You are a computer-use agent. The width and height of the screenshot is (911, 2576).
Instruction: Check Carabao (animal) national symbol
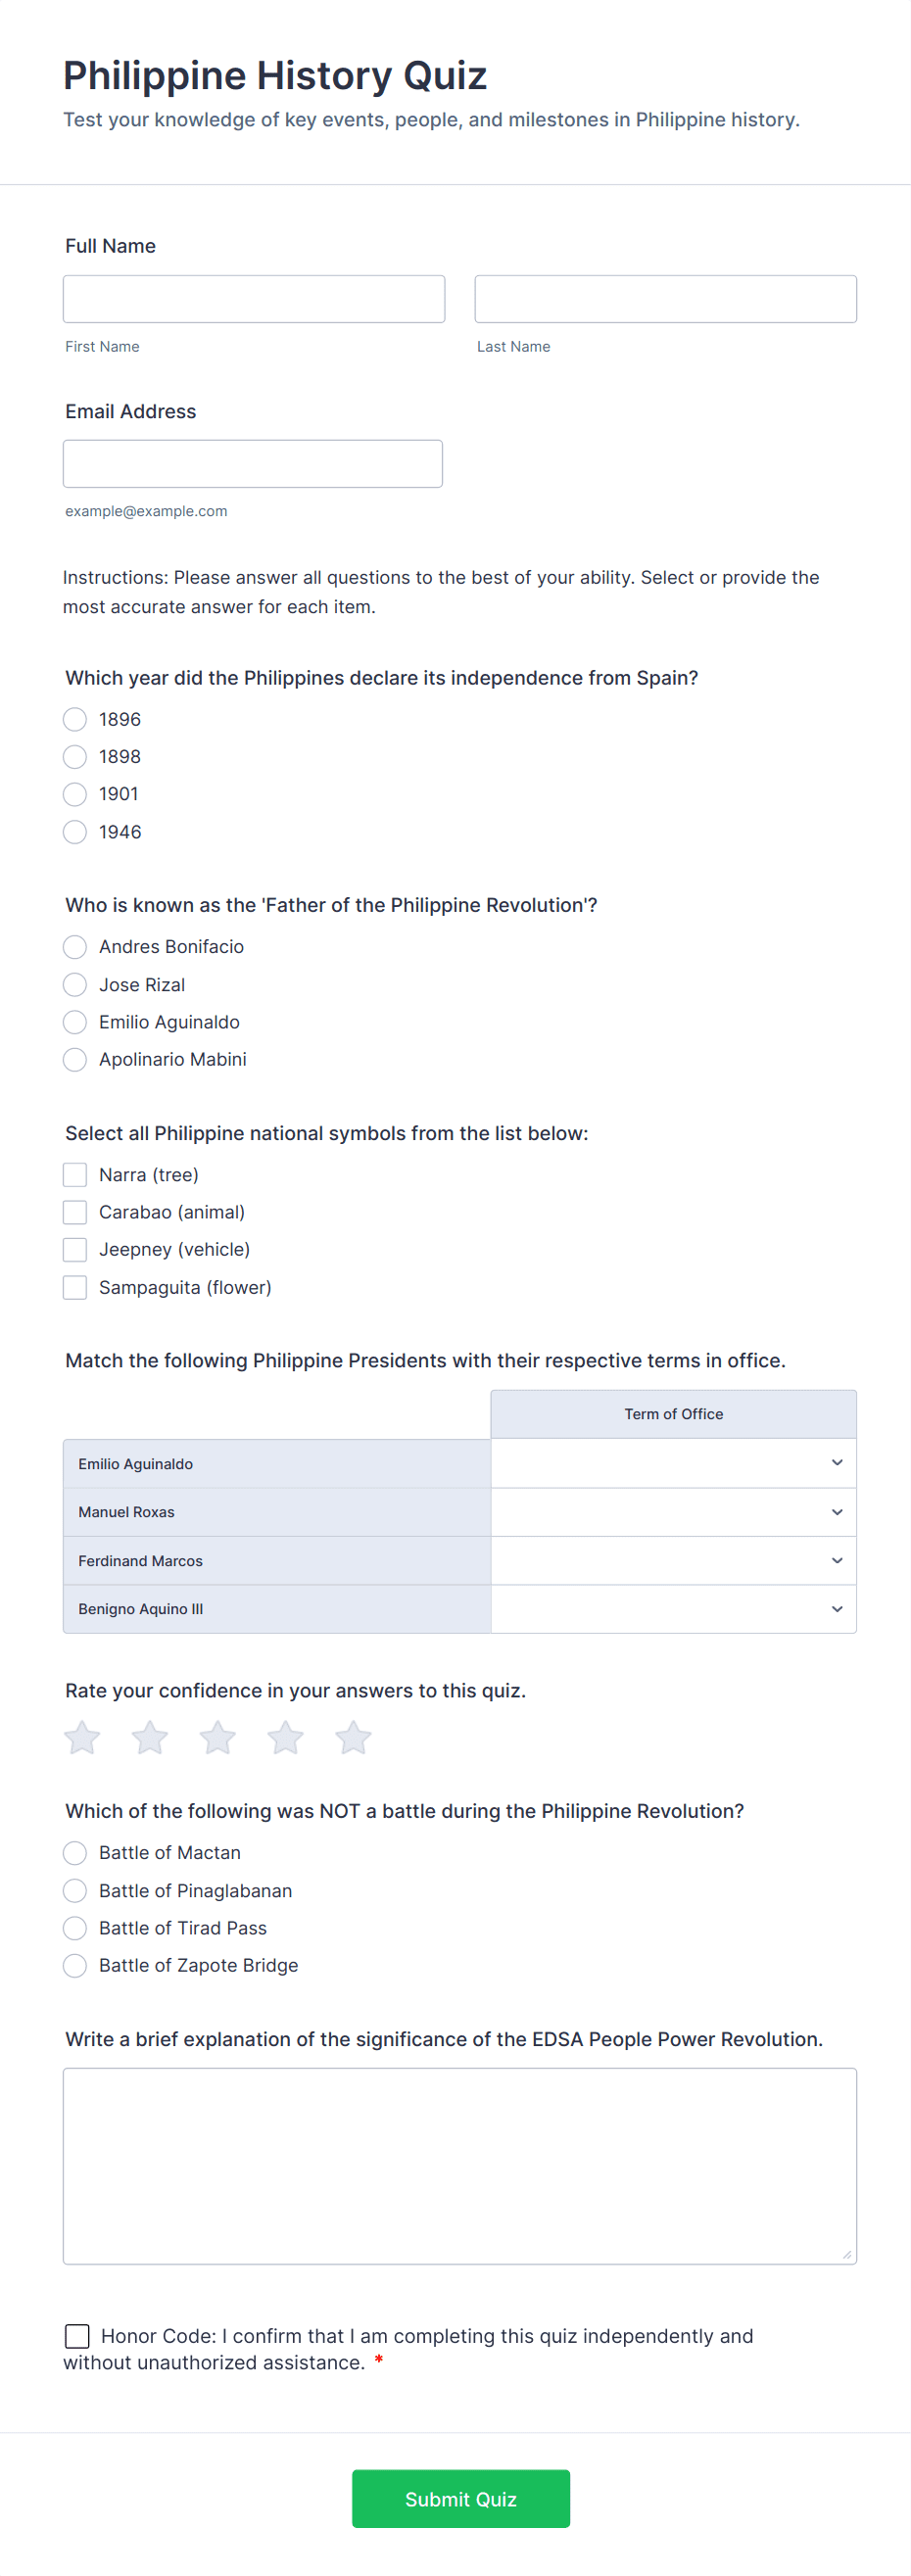coord(74,1211)
